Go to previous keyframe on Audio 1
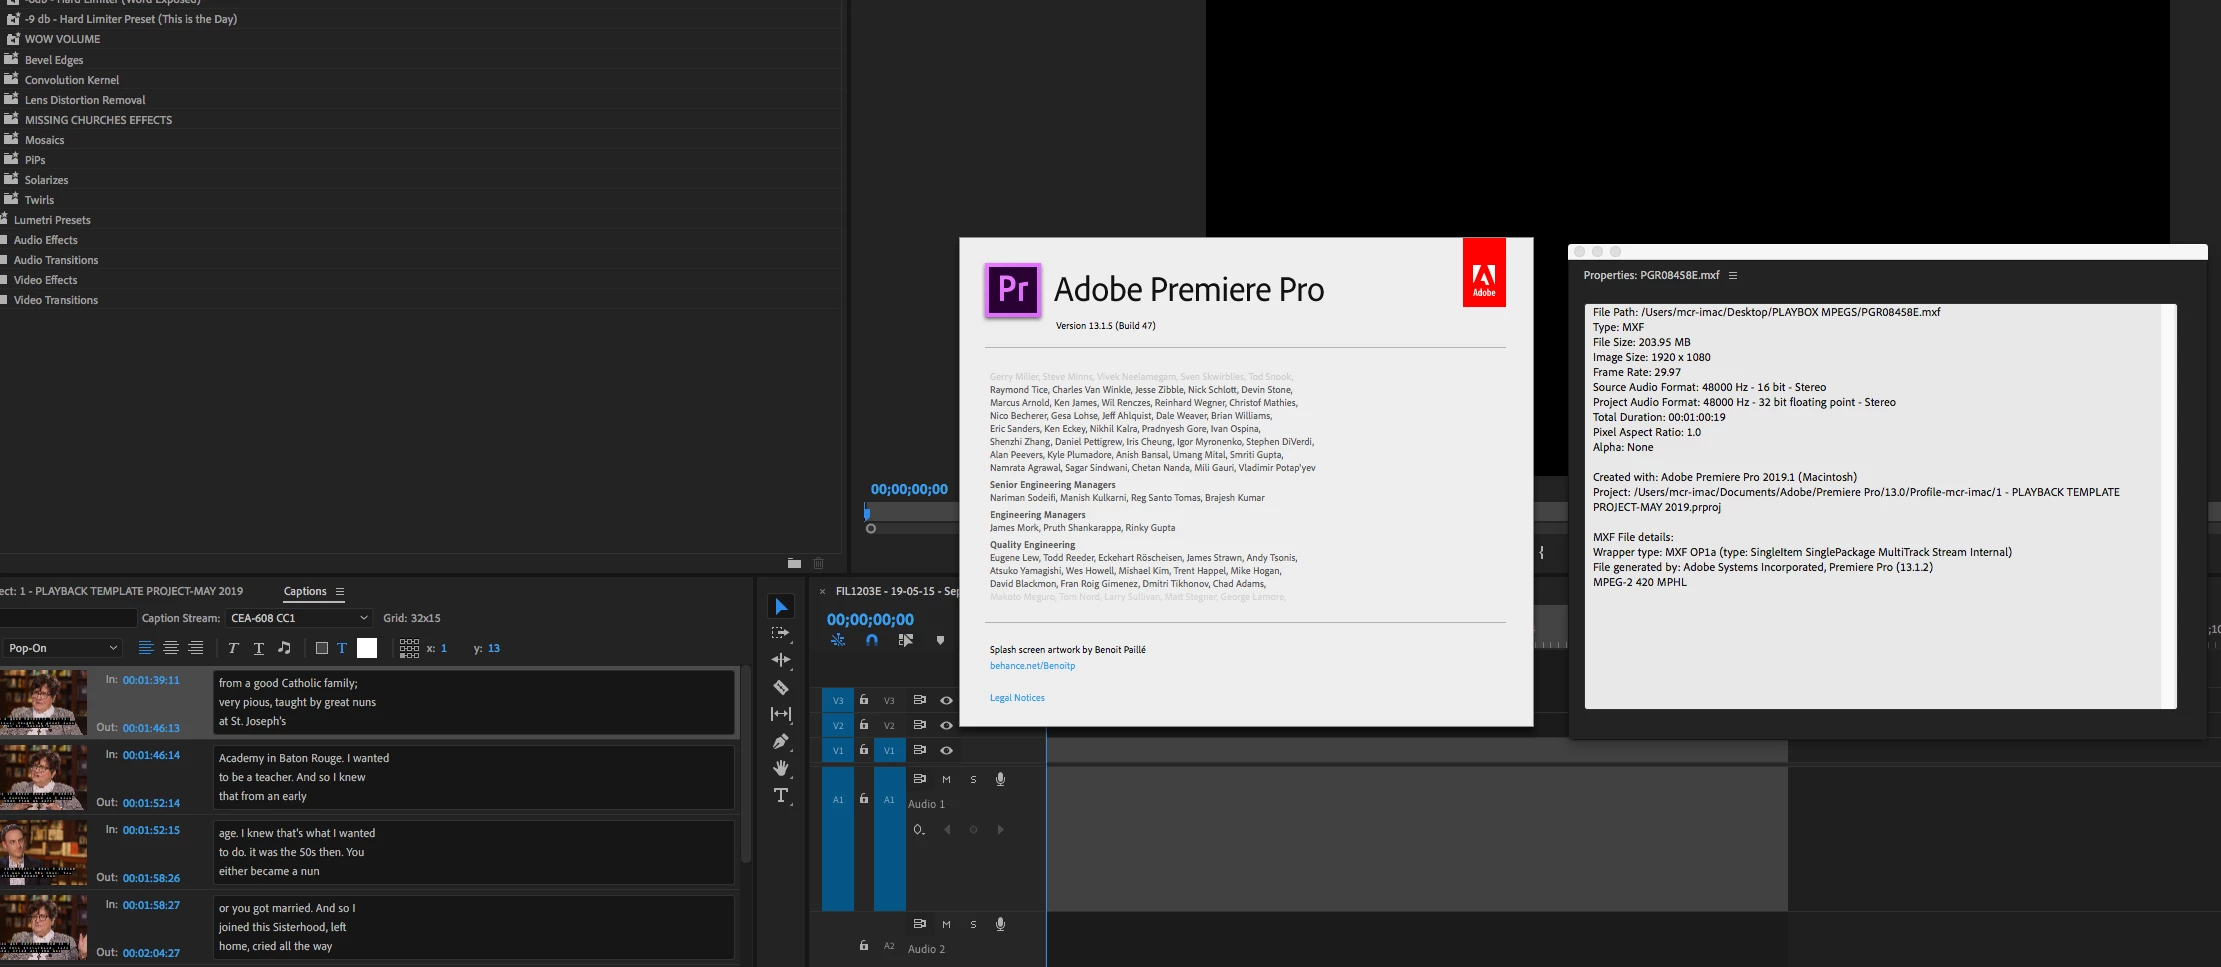Viewport: 2221px width, 967px height. (x=947, y=829)
